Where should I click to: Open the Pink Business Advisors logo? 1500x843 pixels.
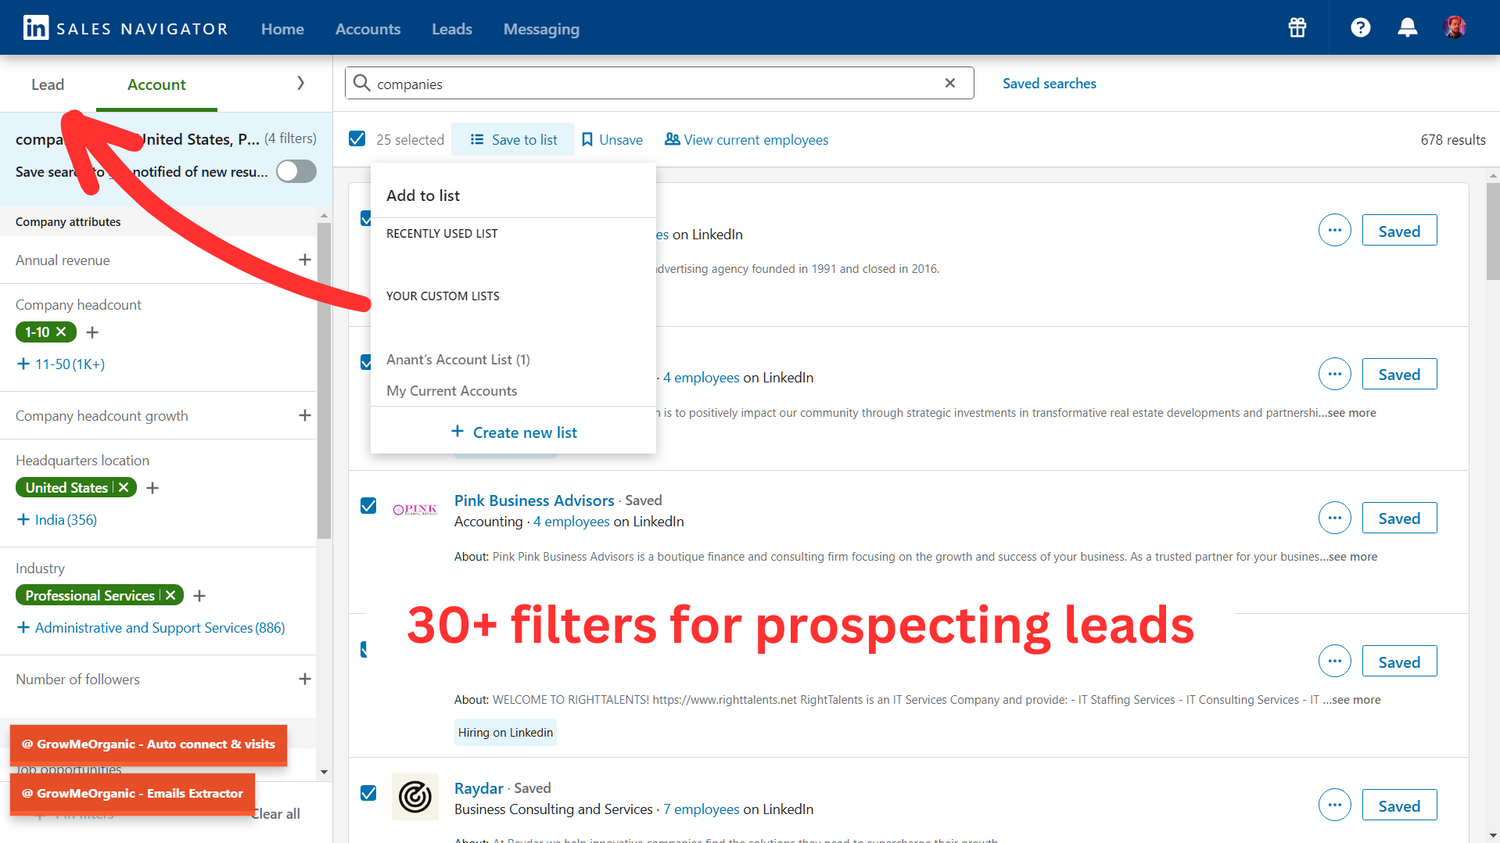coord(415,510)
